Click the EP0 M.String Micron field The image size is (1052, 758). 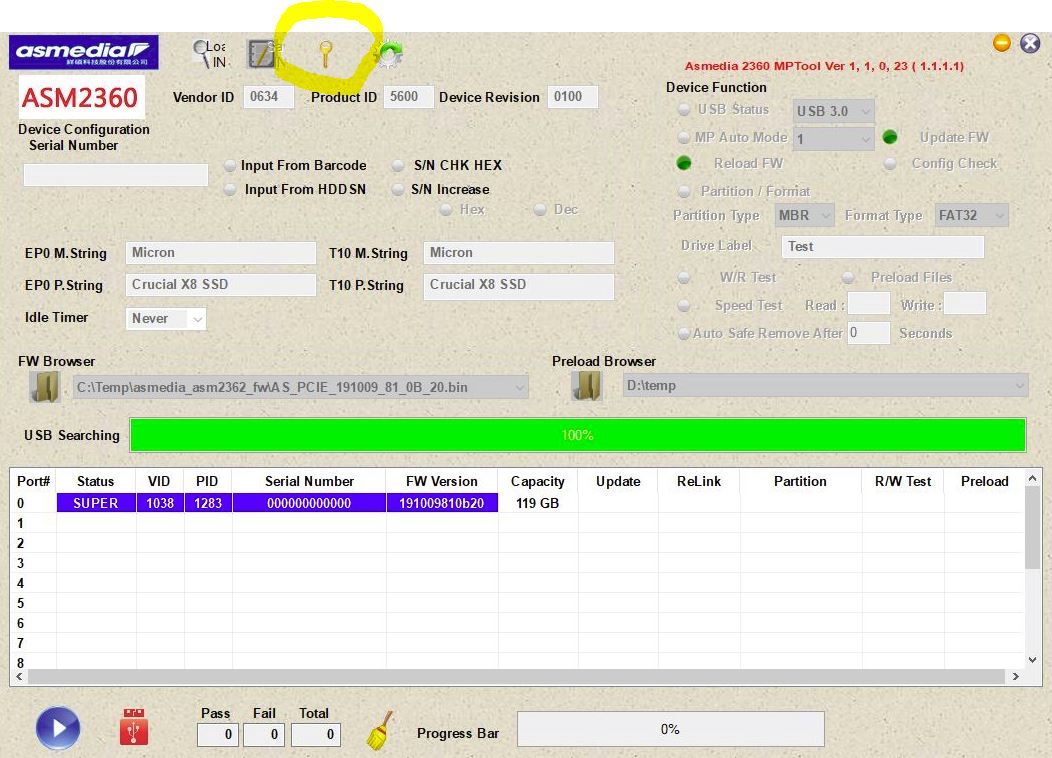tap(221, 253)
